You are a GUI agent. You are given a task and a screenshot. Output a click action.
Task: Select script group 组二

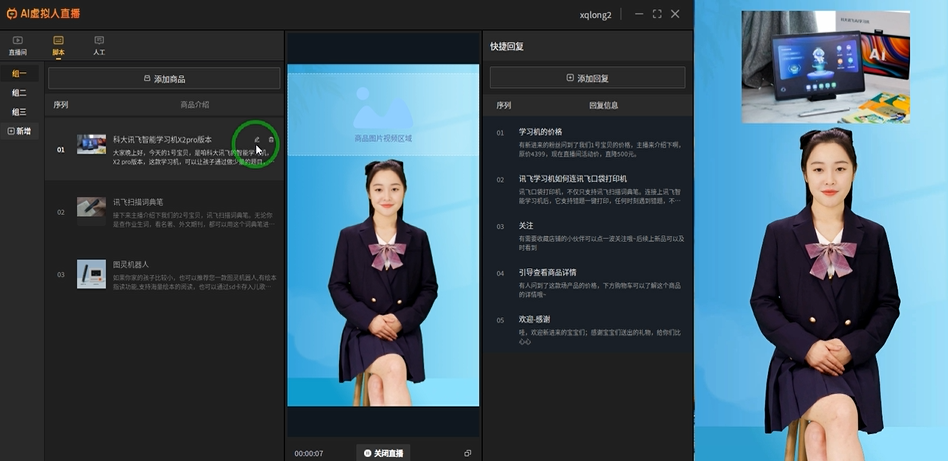click(19, 93)
